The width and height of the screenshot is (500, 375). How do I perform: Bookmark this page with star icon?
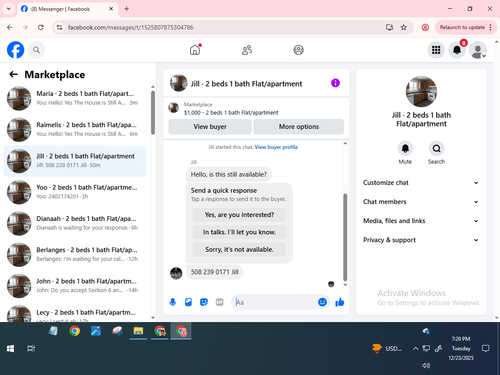click(404, 27)
